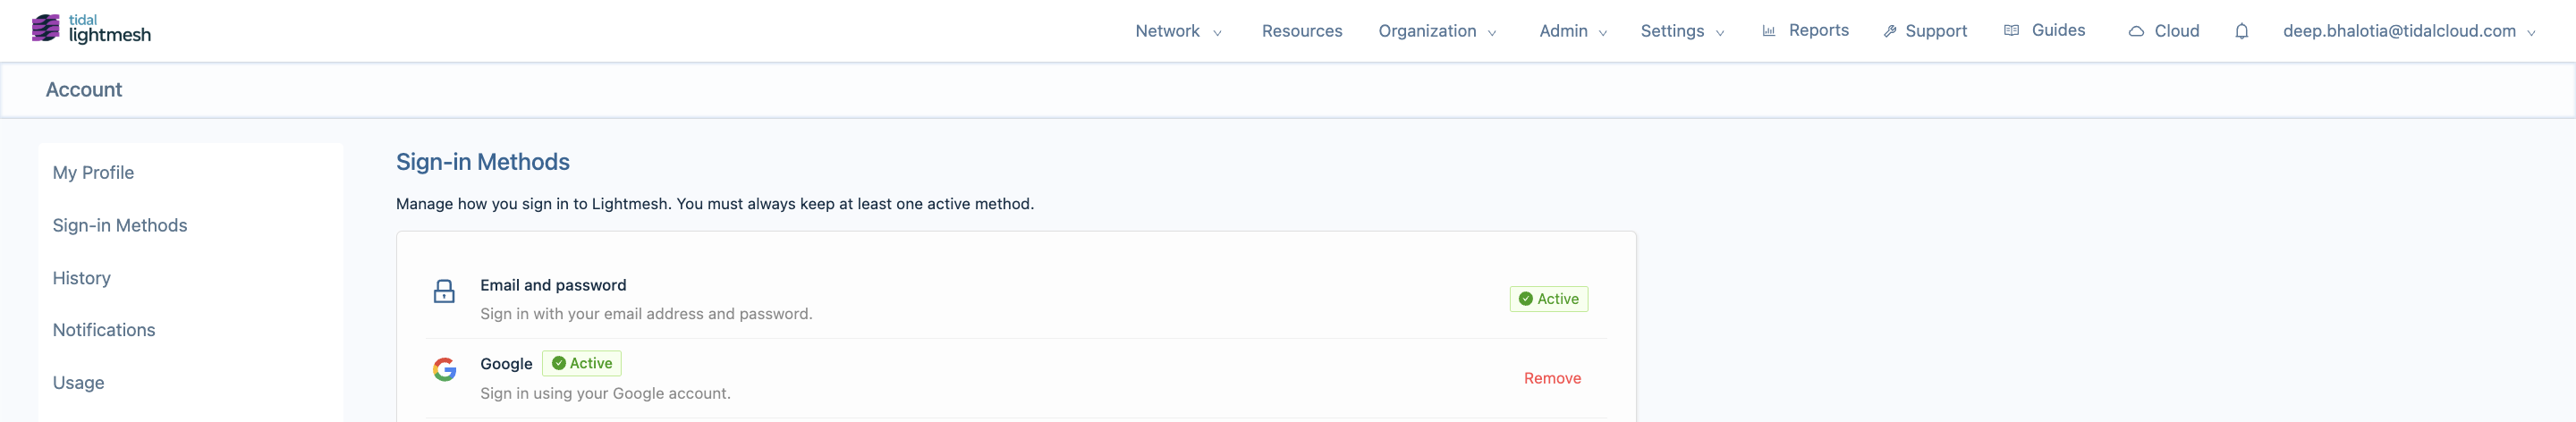
Task: Open the deep.bhalotia@tidalcloud.com account menu
Action: tap(2409, 31)
